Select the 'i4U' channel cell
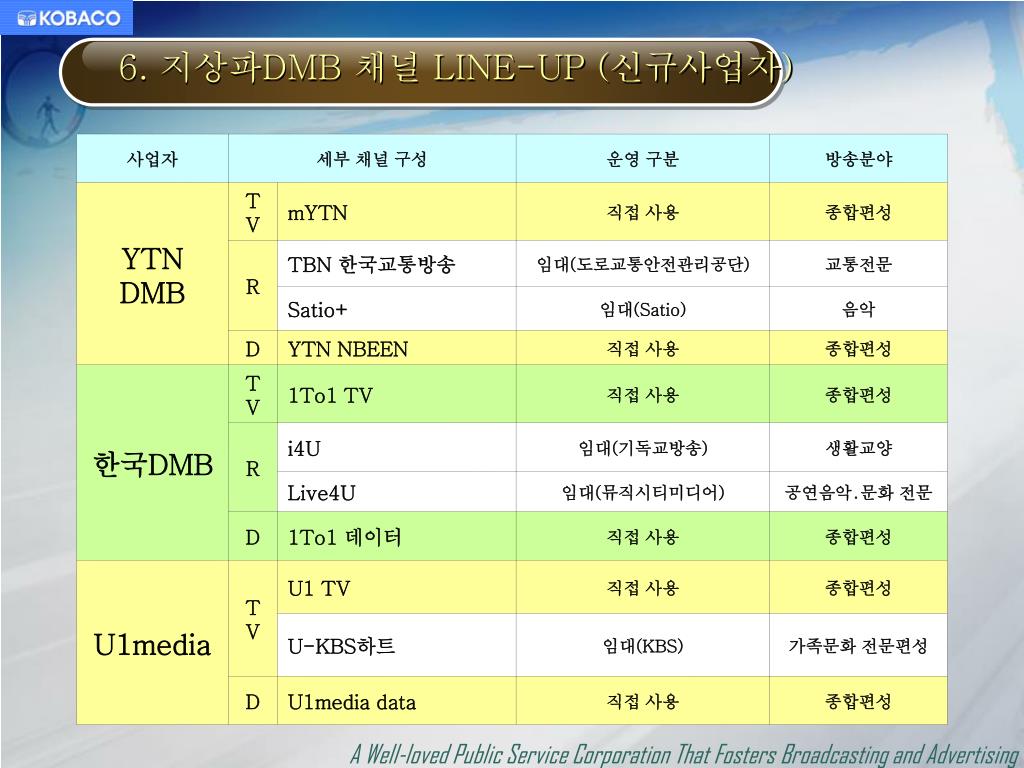The width and height of the screenshot is (1024, 768). 396,447
